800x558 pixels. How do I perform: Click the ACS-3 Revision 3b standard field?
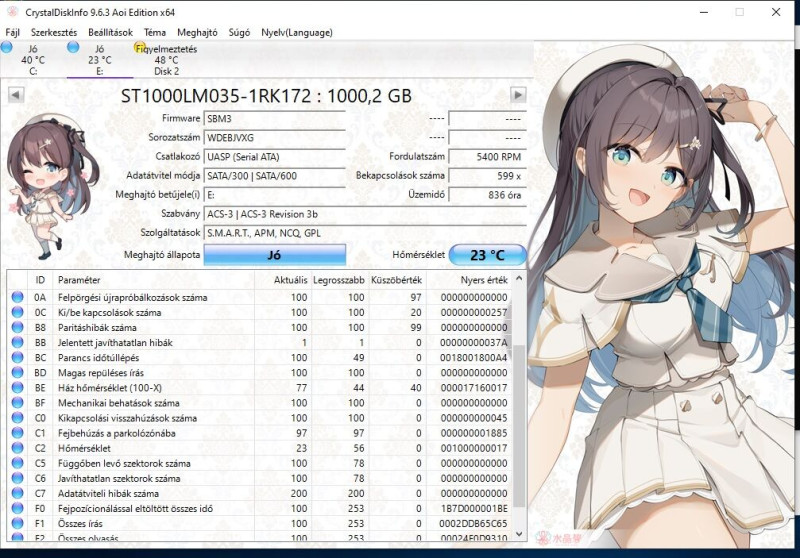(x=365, y=214)
